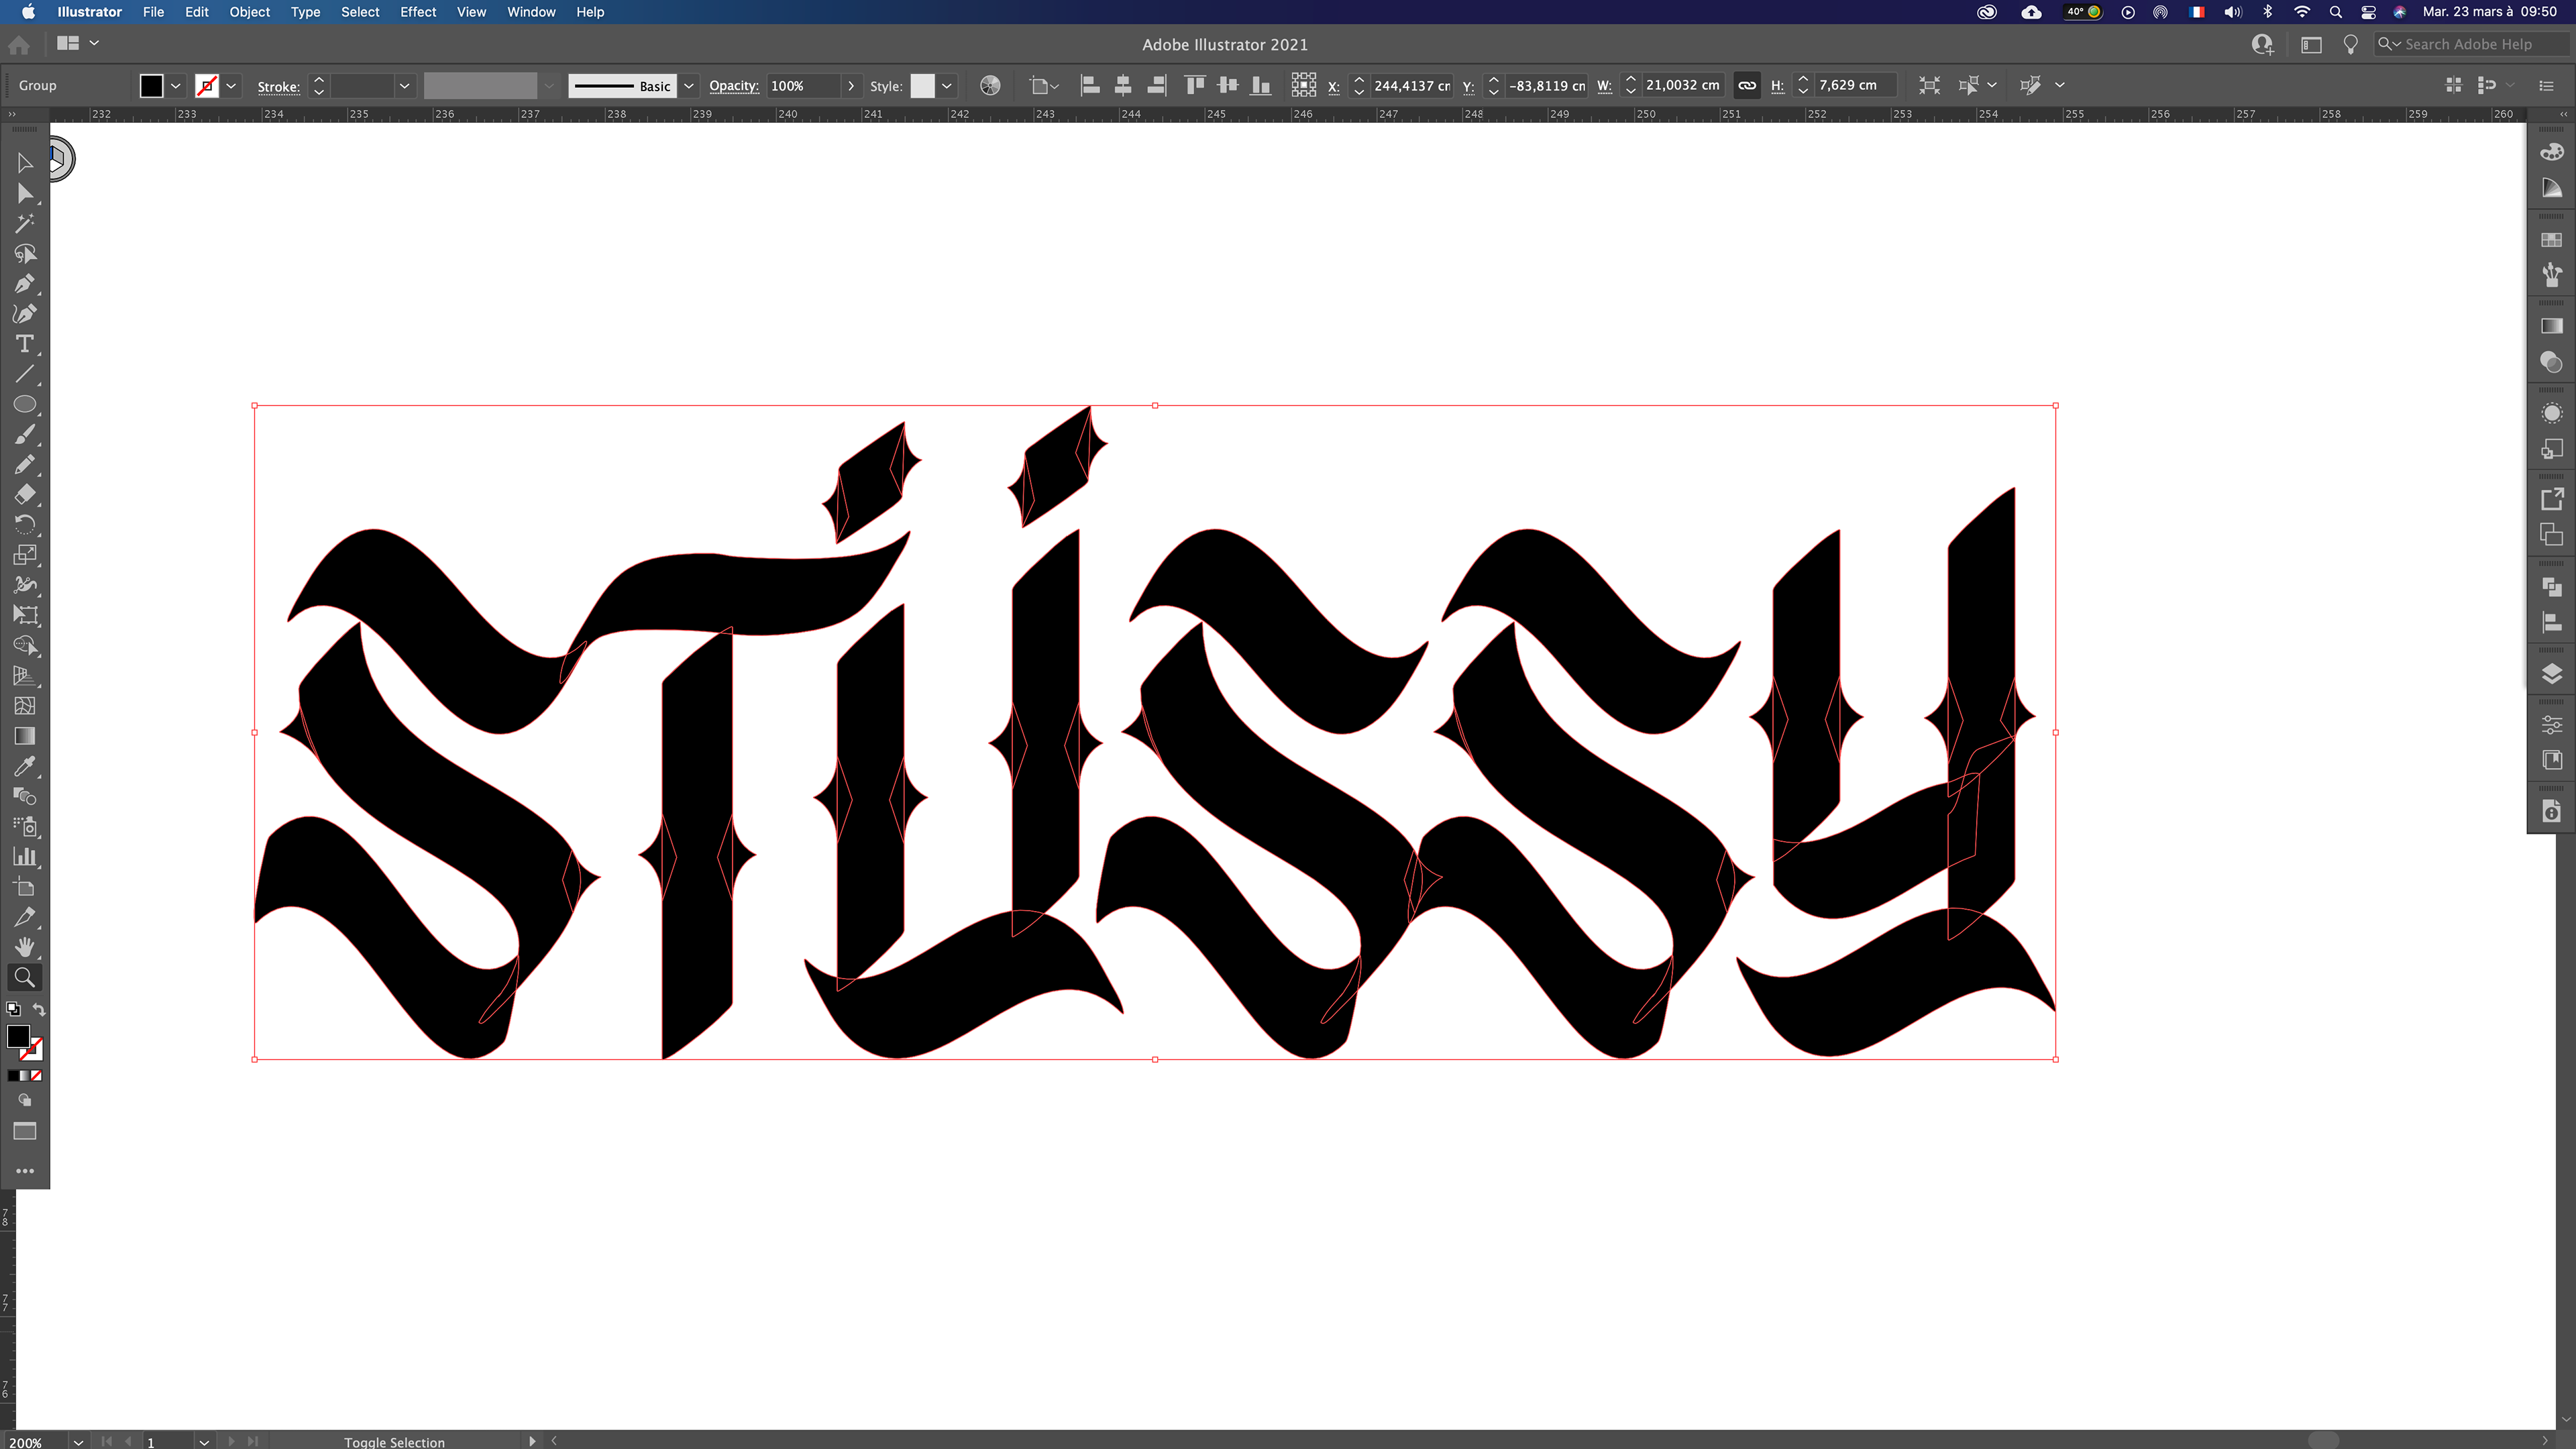Click the Stroke panel link

pyautogui.click(x=278, y=87)
